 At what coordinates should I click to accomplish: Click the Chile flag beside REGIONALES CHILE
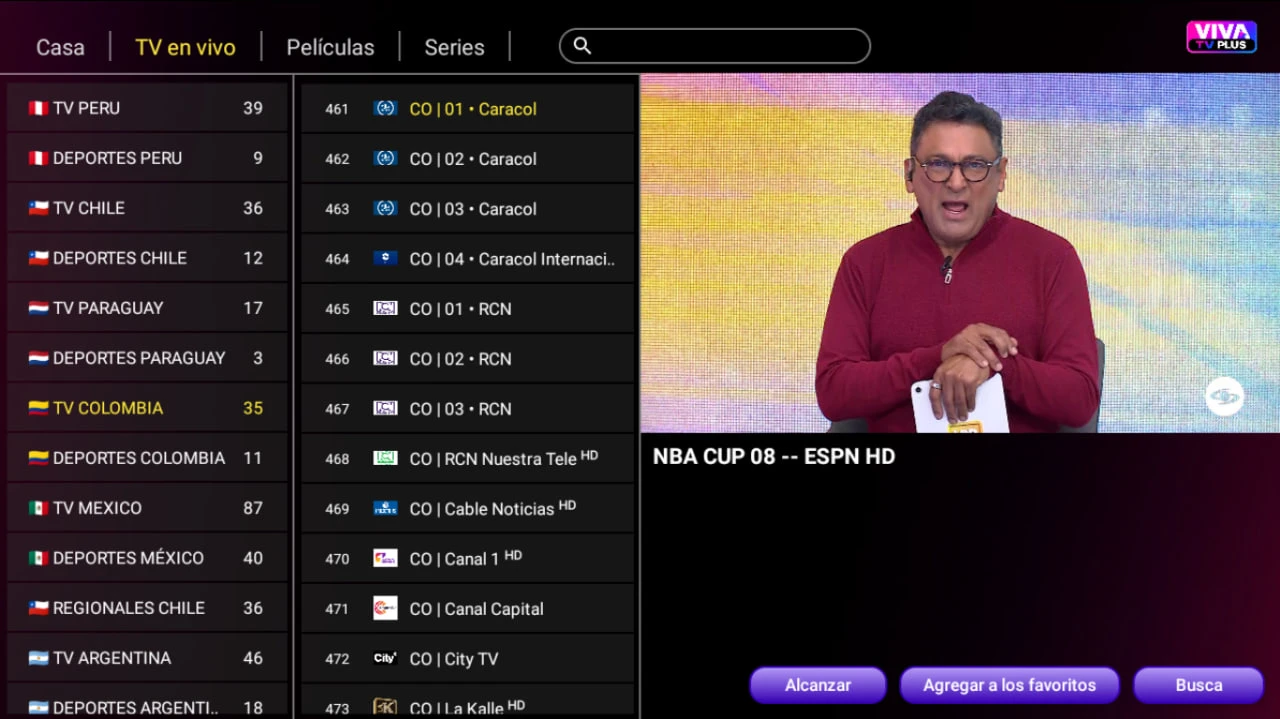pos(38,608)
